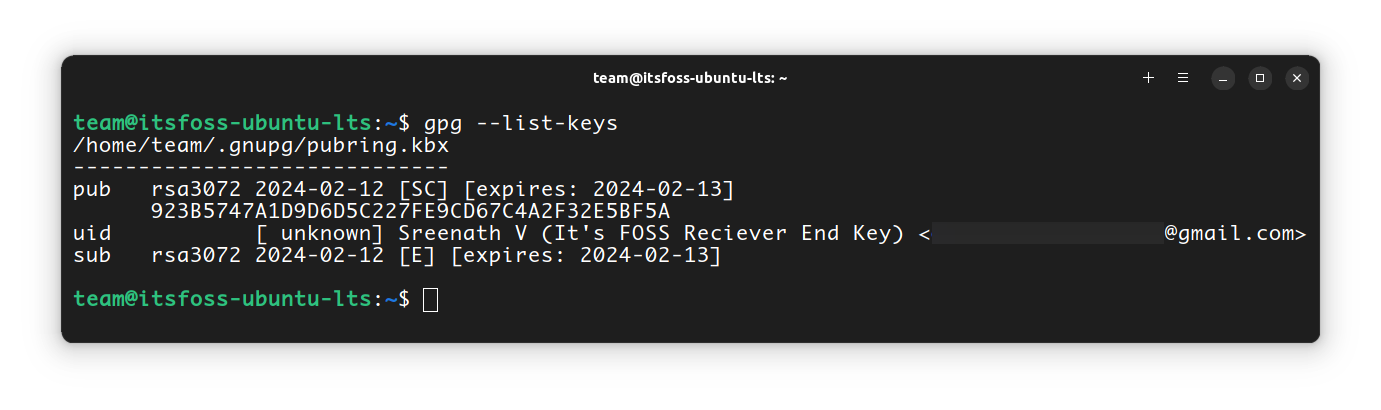Click the window title team@itsfoss-ubuntu-lts
The width and height of the screenshot is (1381, 410).
(x=690, y=78)
